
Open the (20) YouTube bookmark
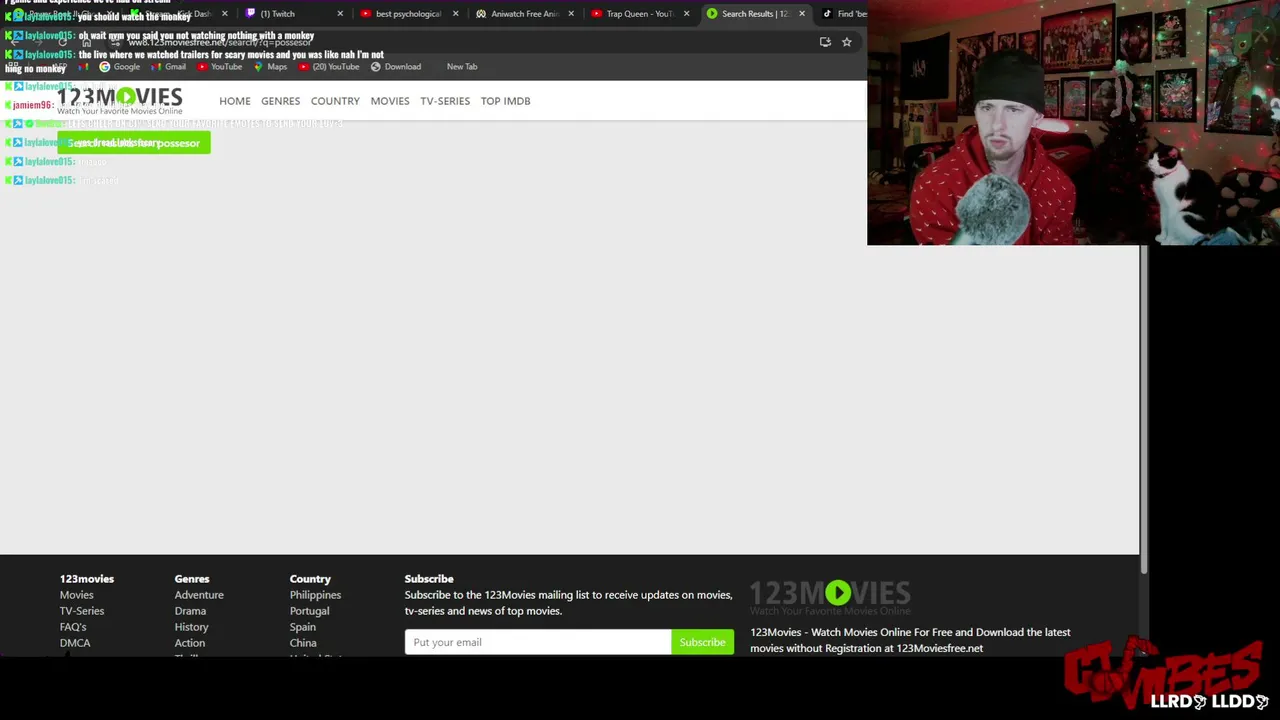(329, 67)
